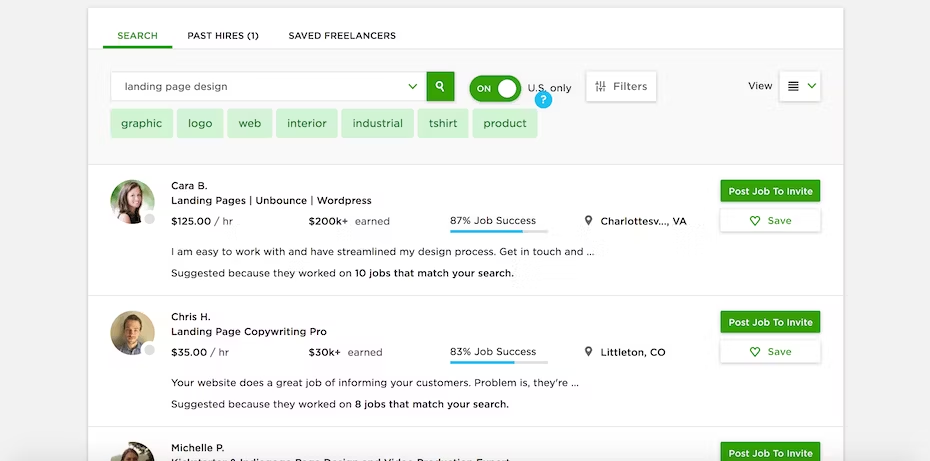The width and height of the screenshot is (930, 461).
Task: Click the heart icon in Chris H.'s Save button
Action: [x=754, y=352]
